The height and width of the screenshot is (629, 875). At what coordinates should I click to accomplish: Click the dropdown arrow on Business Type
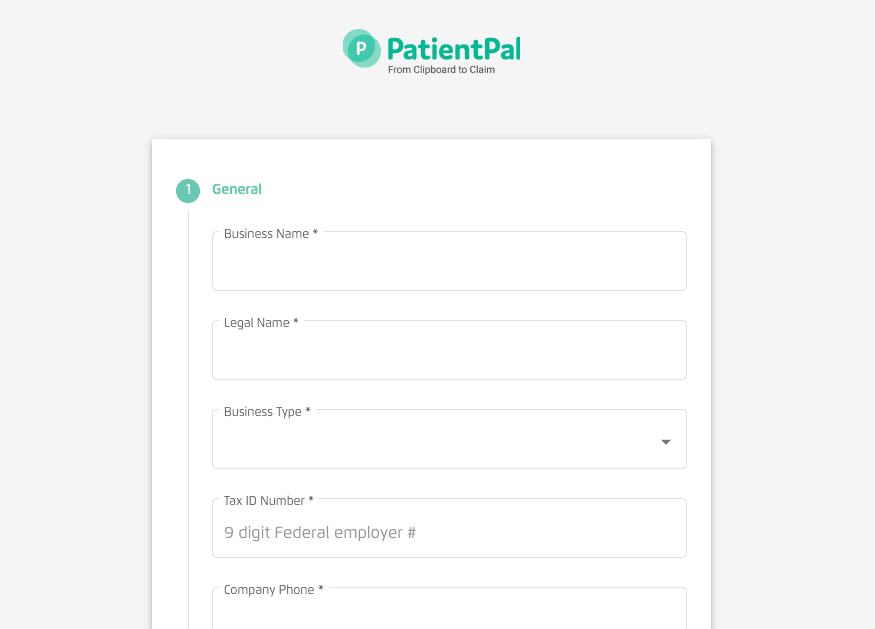664,440
